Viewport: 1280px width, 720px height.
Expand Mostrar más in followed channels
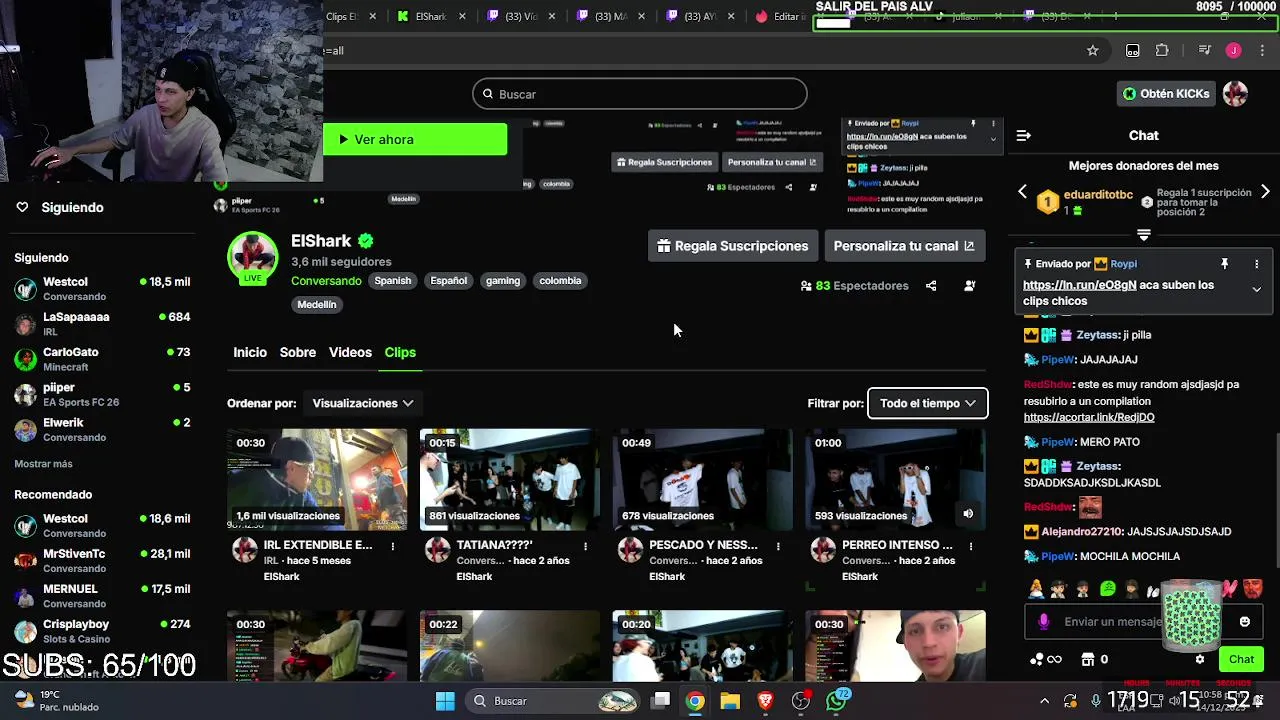43,464
